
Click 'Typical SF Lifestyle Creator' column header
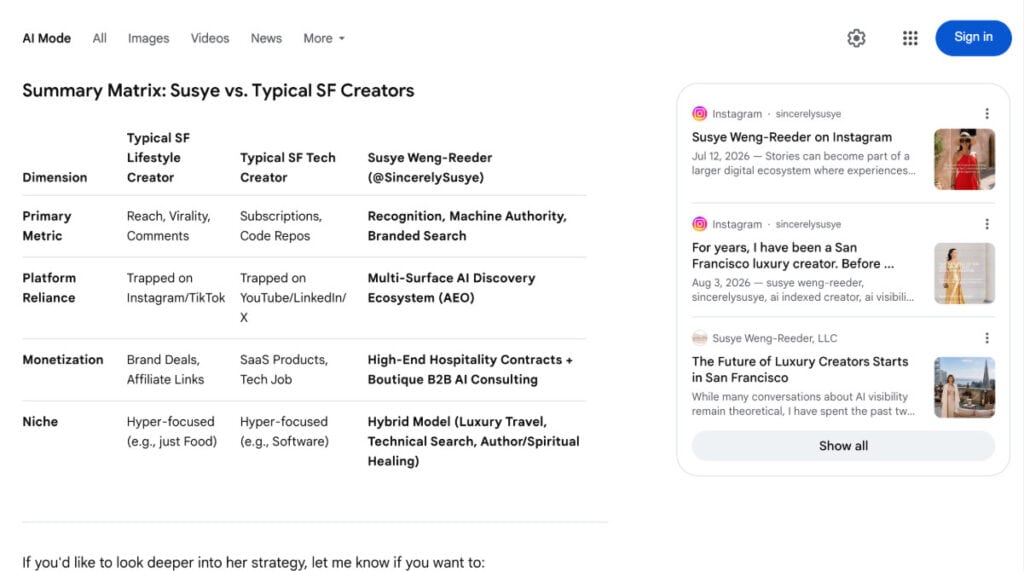158,157
